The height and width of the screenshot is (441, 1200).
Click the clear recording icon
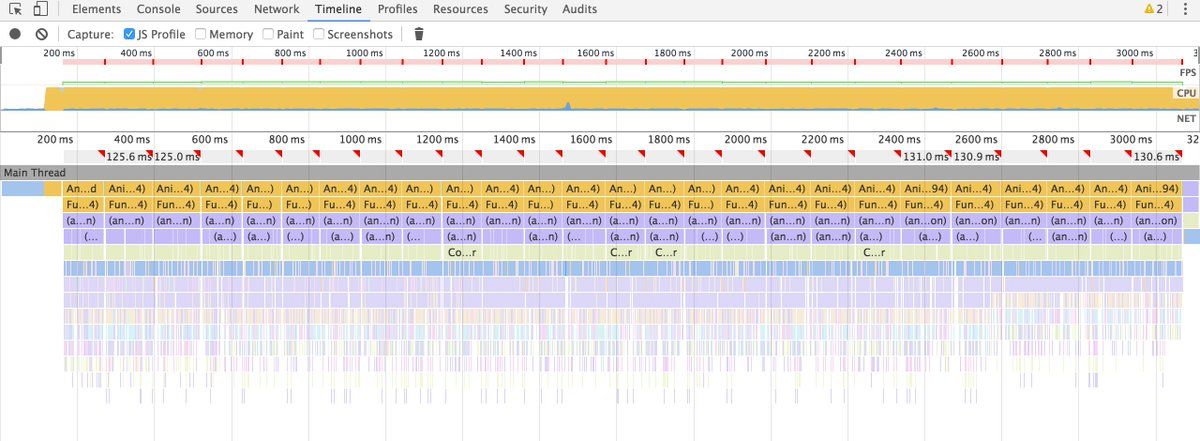(41, 34)
